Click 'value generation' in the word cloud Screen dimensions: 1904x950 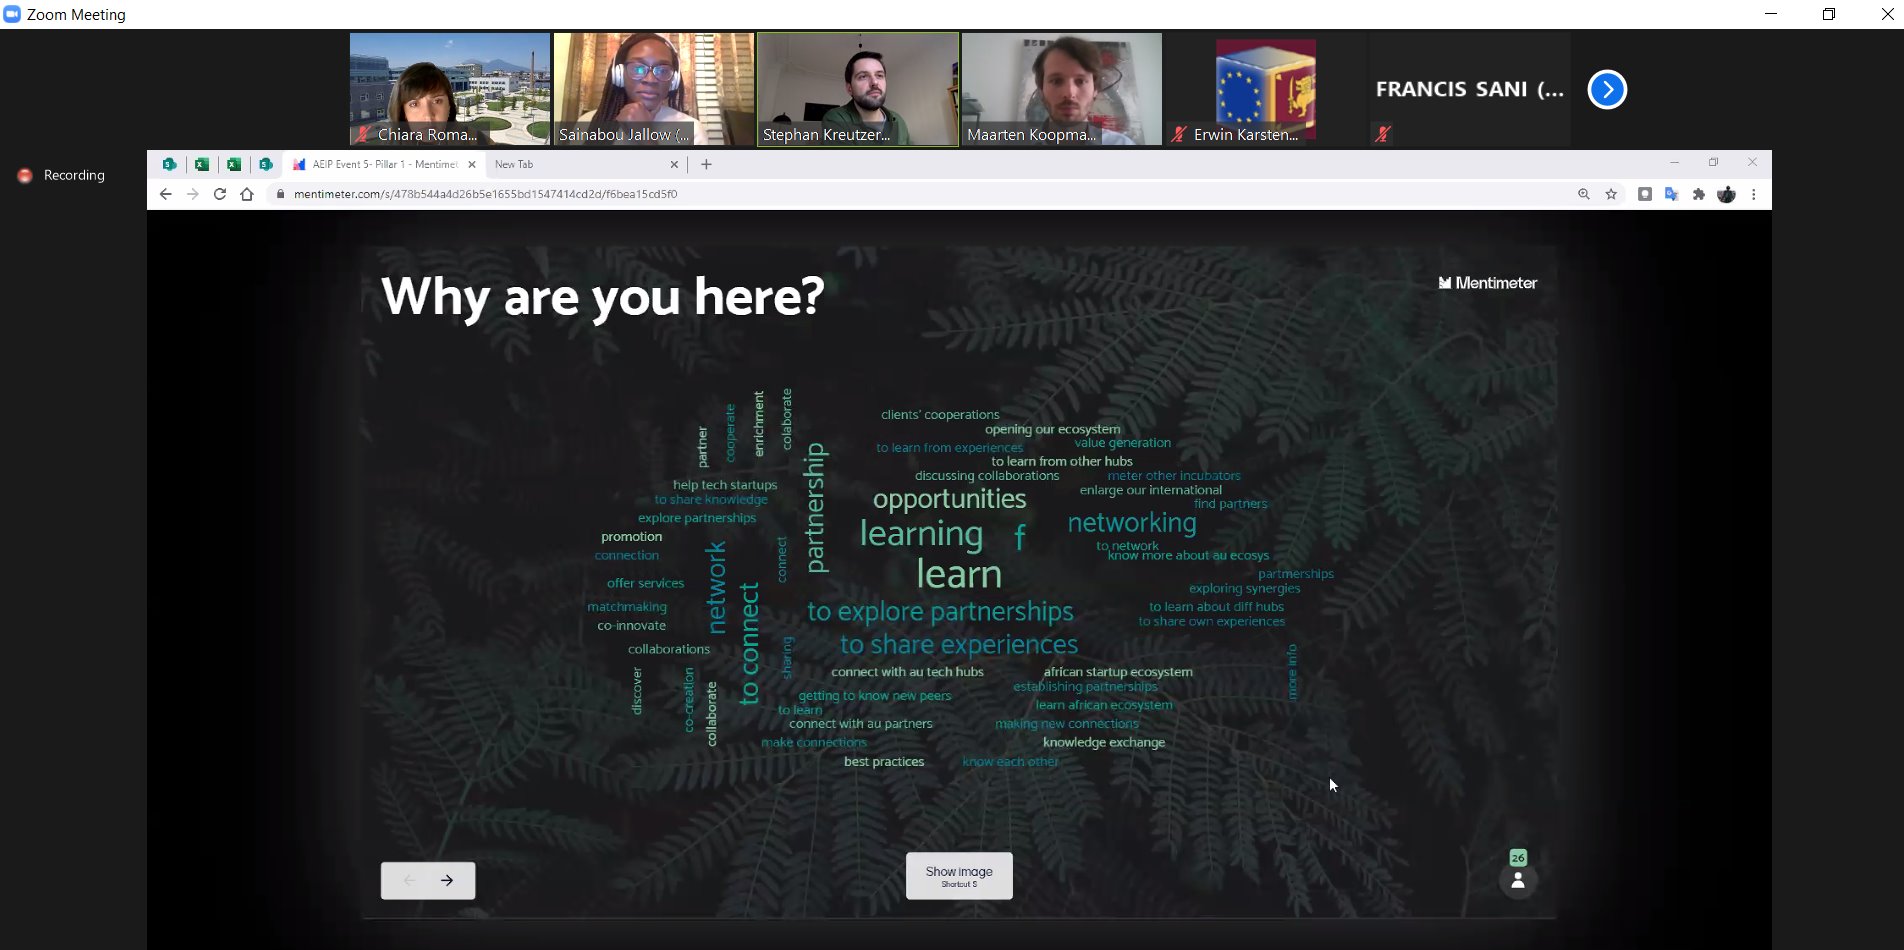pos(1123,443)
